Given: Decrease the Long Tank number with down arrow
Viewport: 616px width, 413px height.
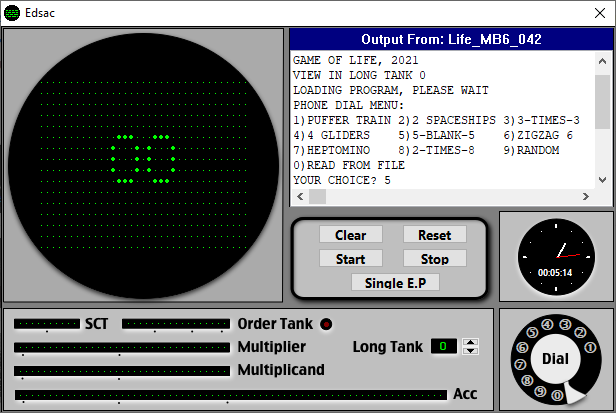Looking at the screenshot, I should tap(471, 351).
